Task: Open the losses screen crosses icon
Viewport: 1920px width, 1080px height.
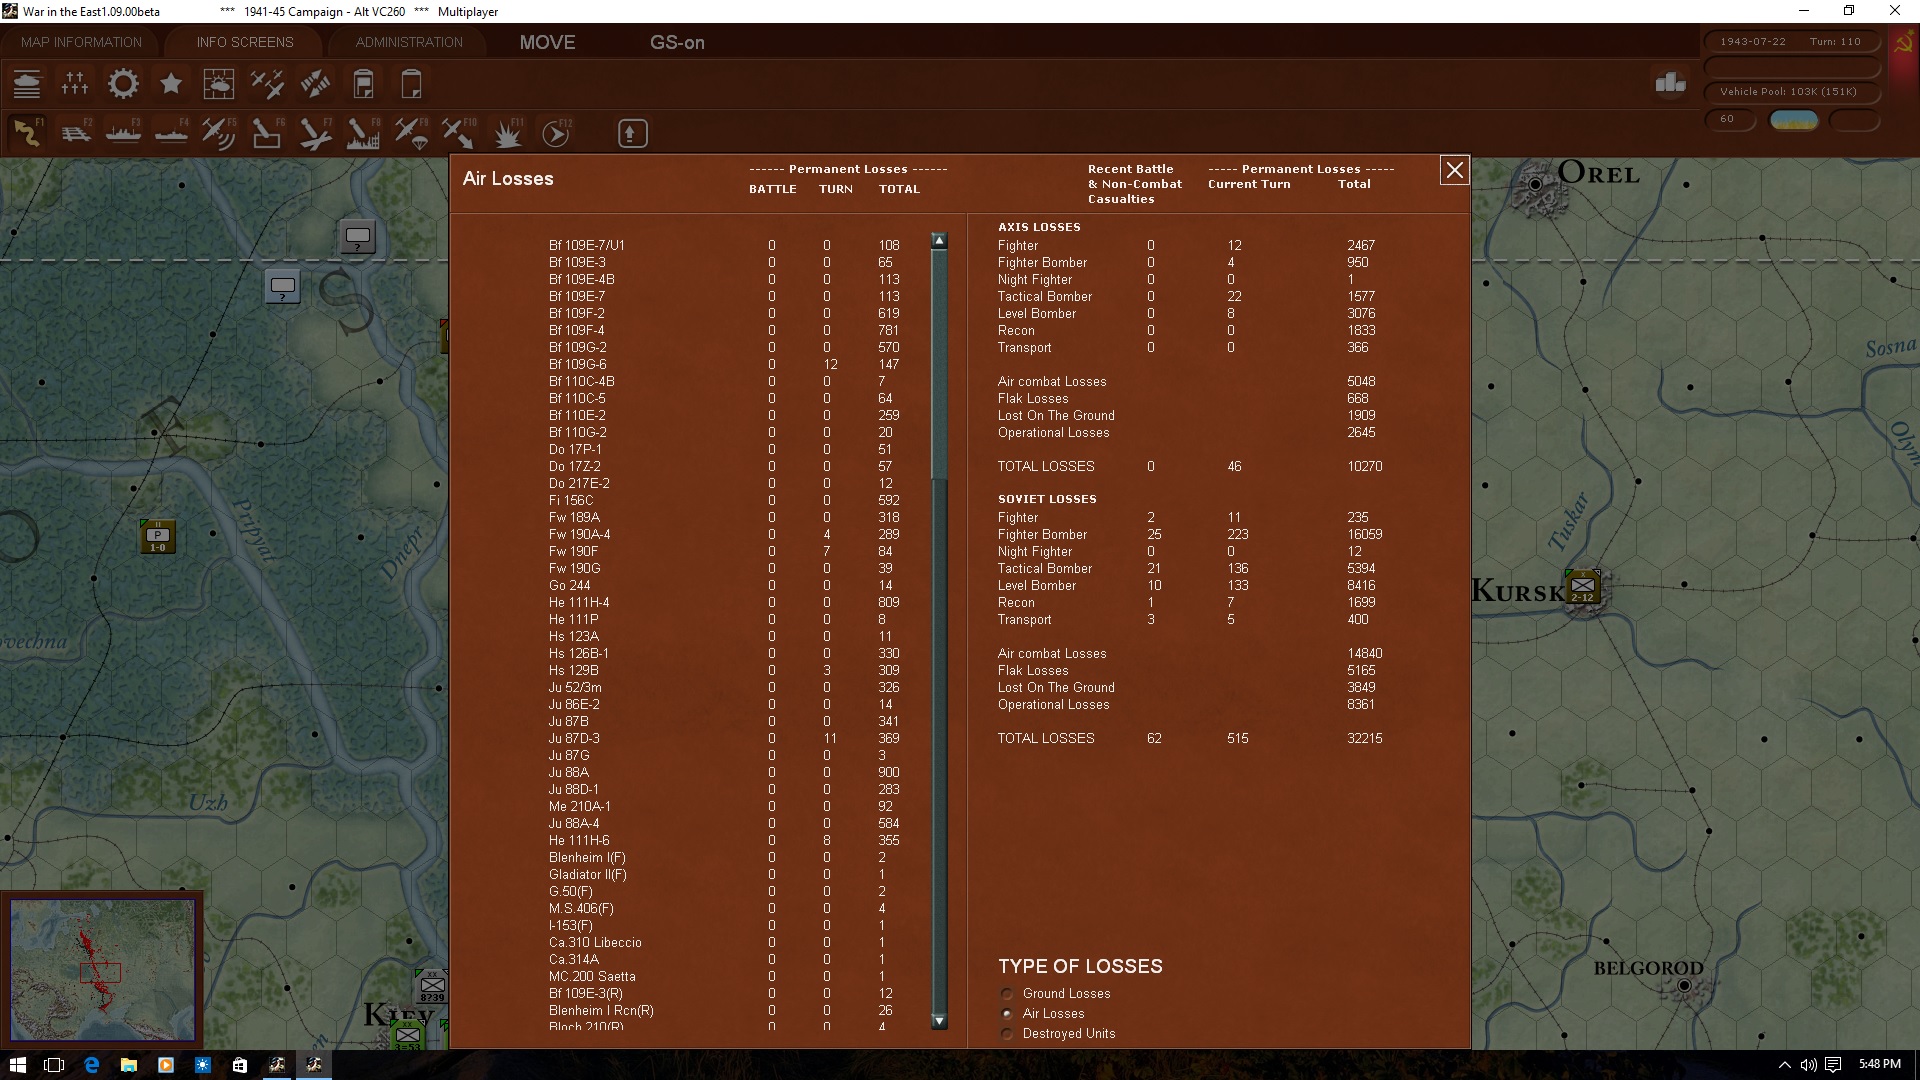Action: pyautogui.click(x=75, y=84)
